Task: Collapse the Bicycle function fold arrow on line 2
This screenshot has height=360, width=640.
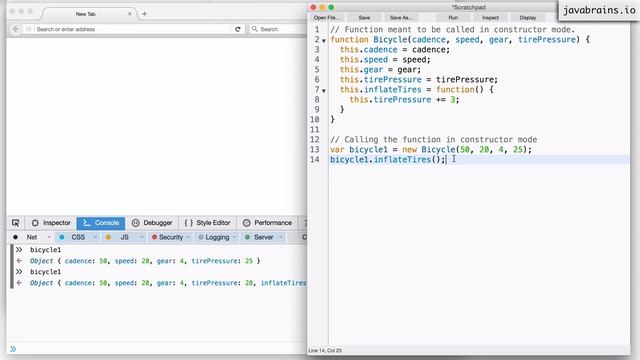Action: [x=324, y=41]
